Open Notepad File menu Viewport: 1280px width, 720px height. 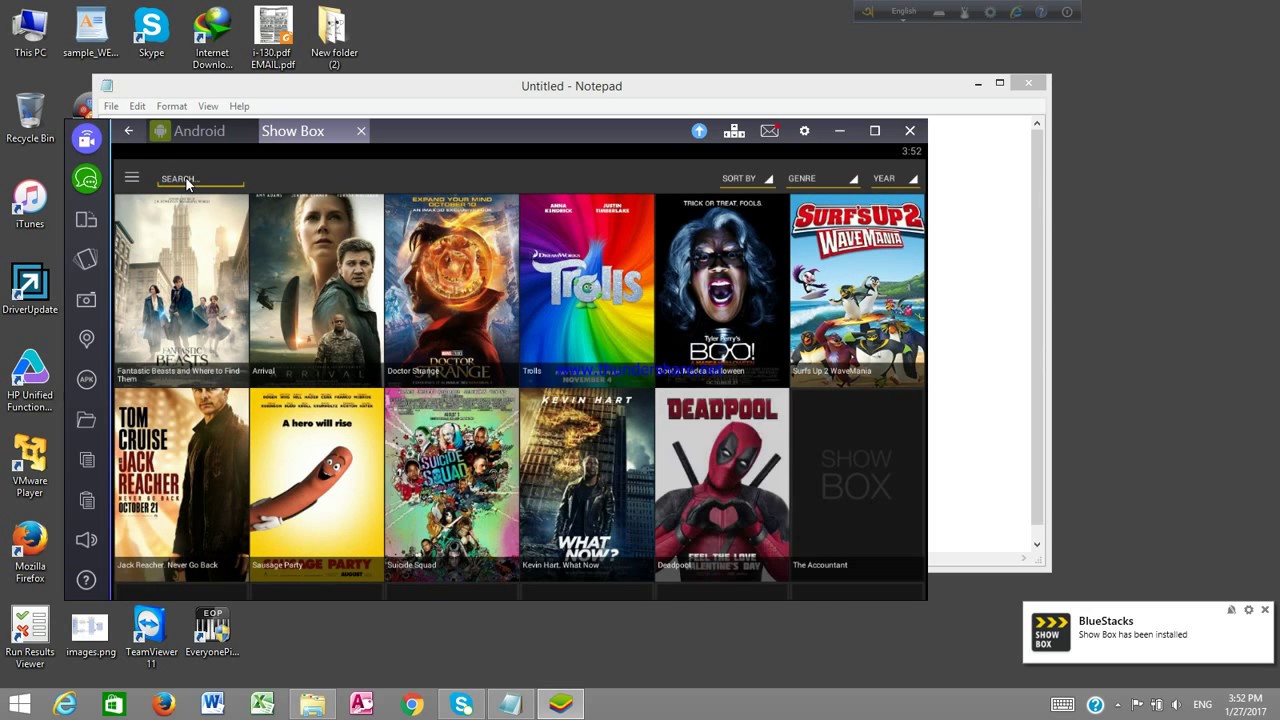tap(111, 106)
